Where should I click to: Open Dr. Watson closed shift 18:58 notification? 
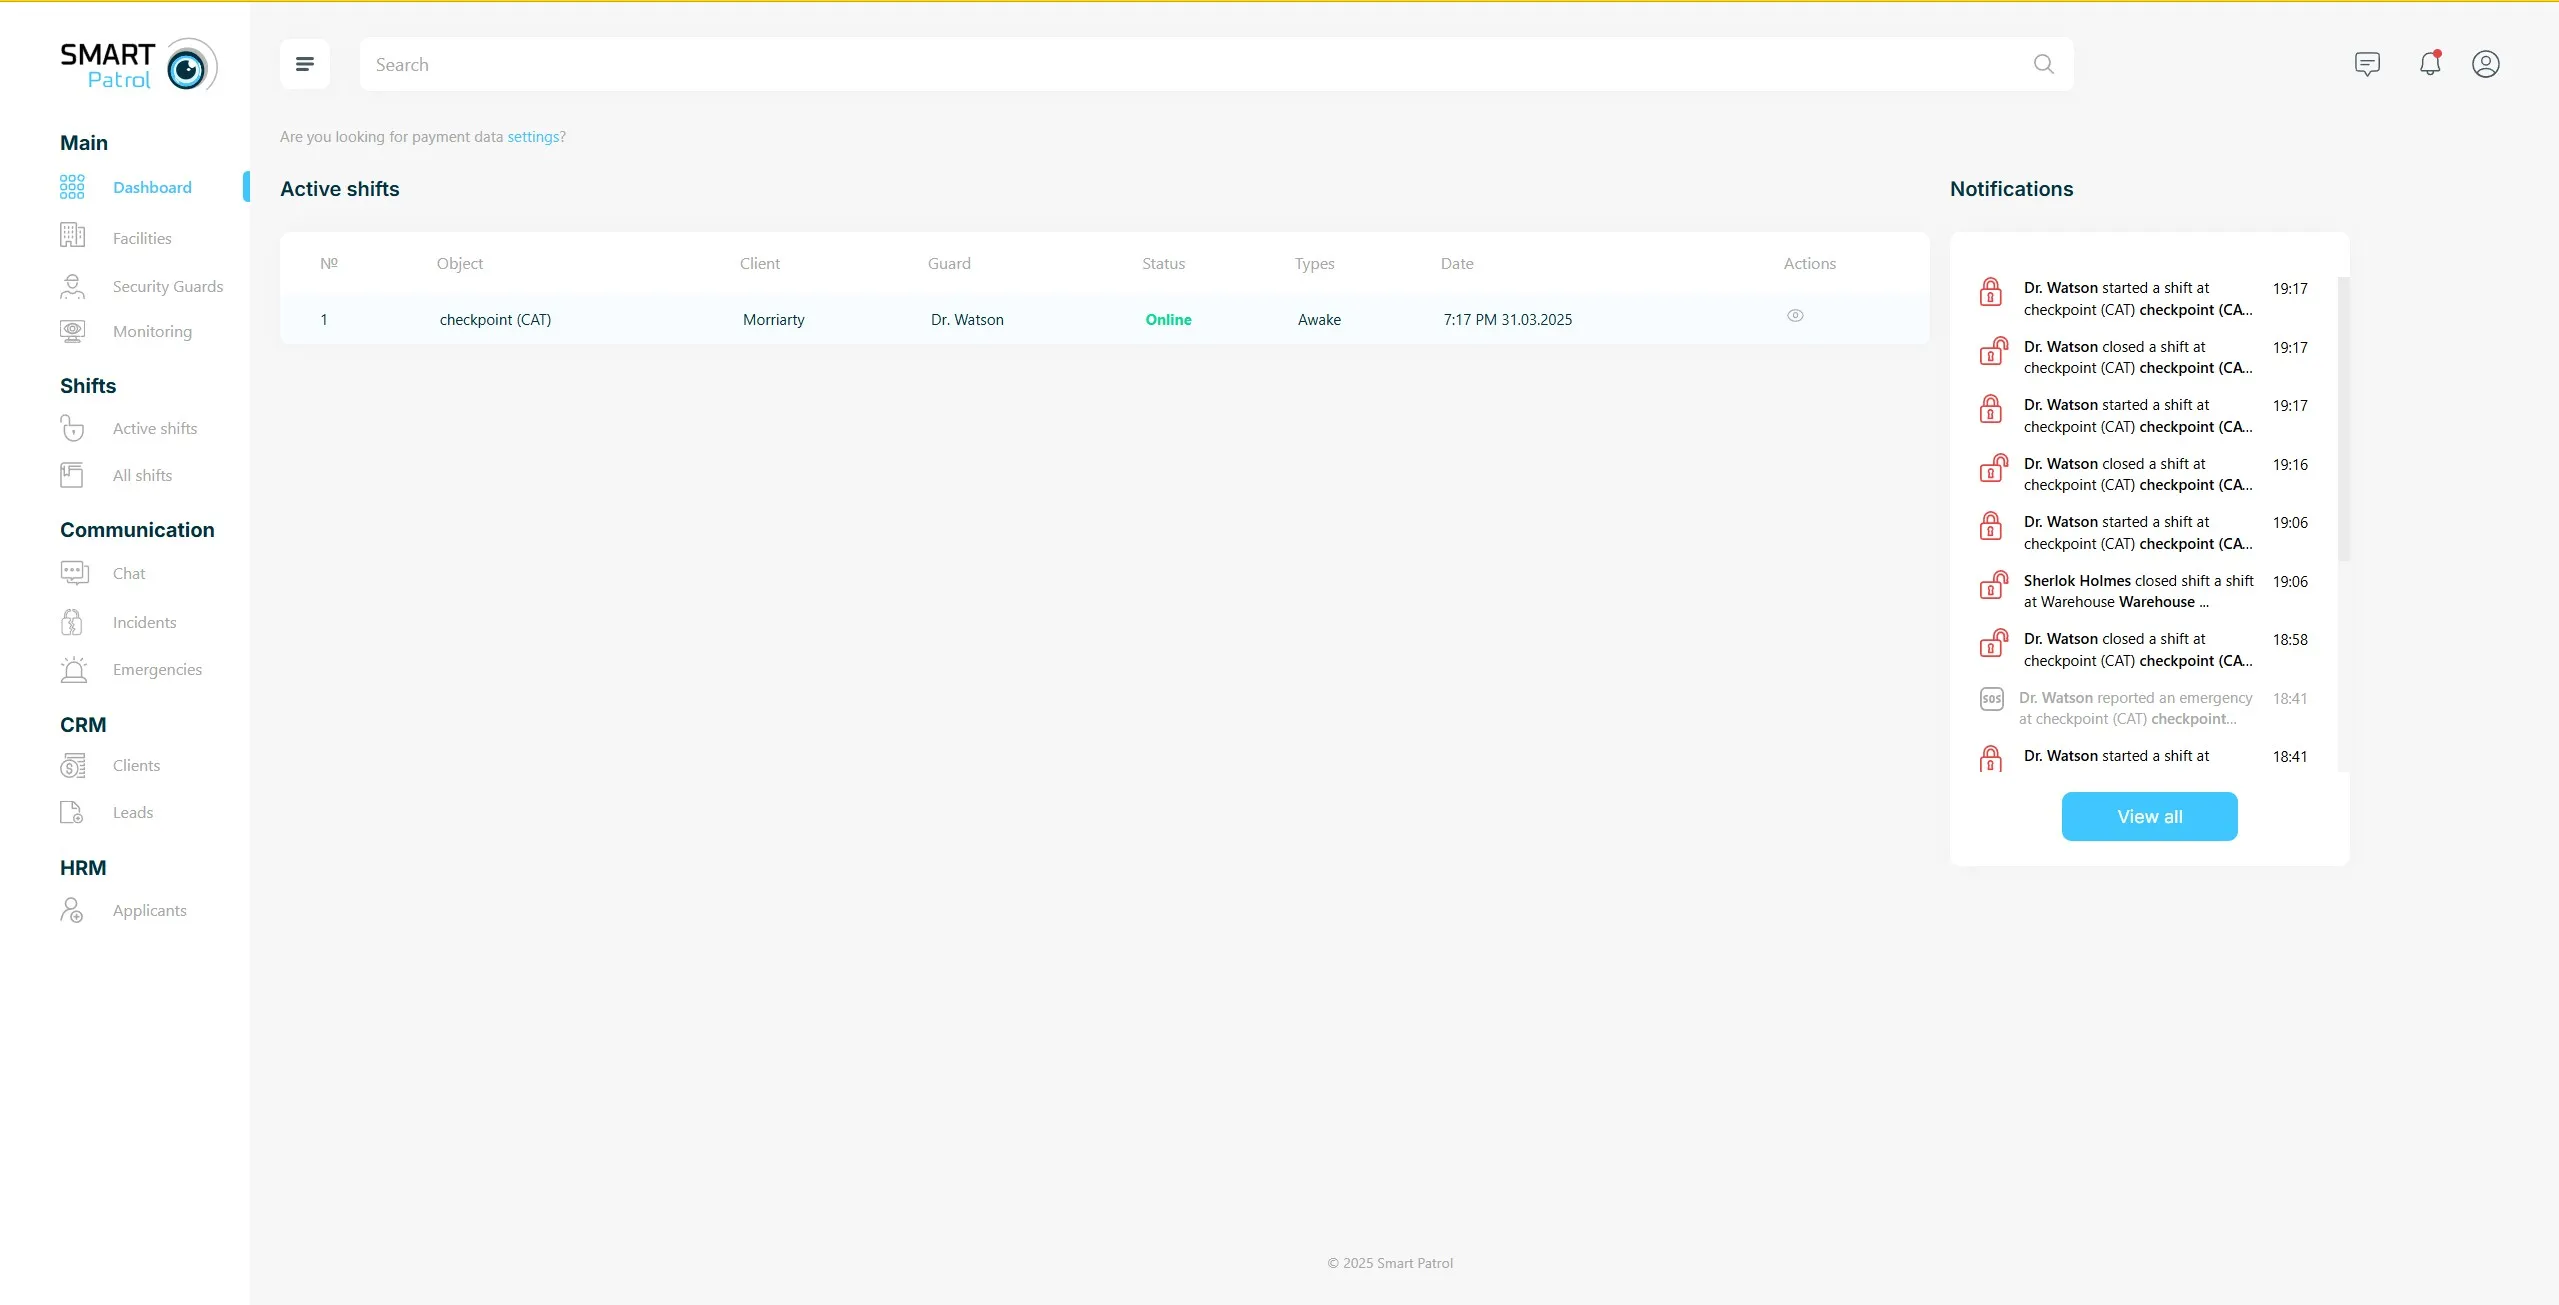pyautogui.click(x=2145, y=649)
